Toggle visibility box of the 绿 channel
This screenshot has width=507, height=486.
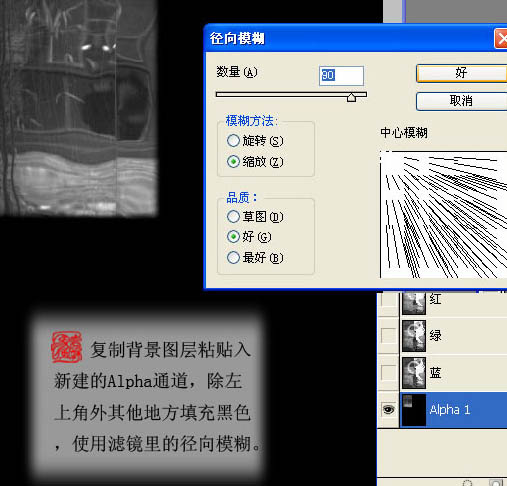click(388, 335)
